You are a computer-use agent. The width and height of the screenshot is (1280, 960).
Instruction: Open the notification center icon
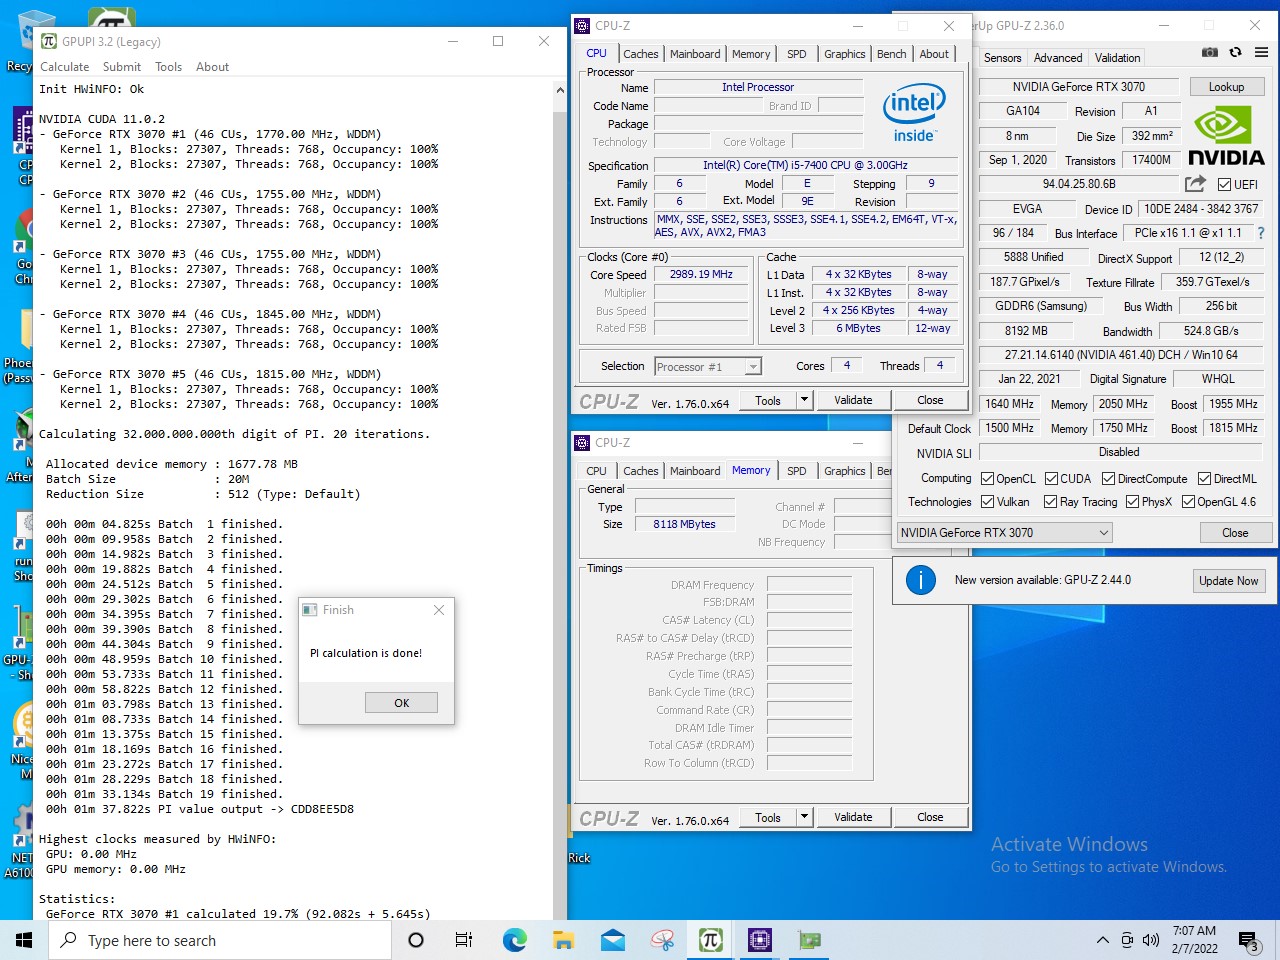[1249, 940]
